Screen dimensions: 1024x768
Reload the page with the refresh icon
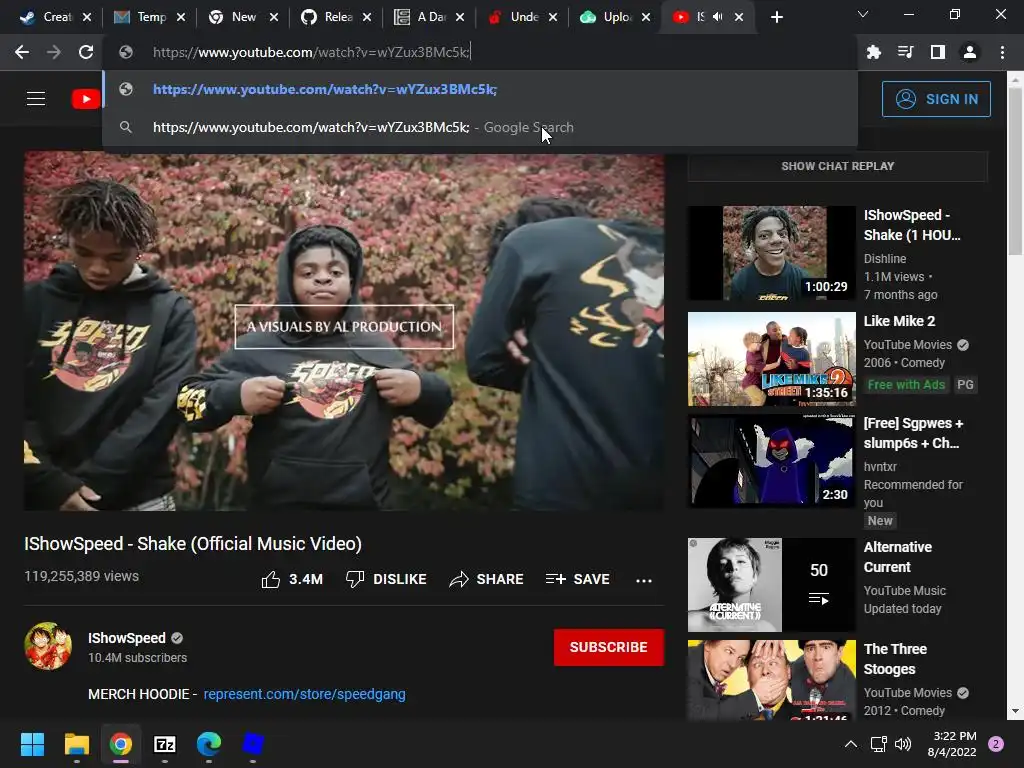[x=86, y=52]
